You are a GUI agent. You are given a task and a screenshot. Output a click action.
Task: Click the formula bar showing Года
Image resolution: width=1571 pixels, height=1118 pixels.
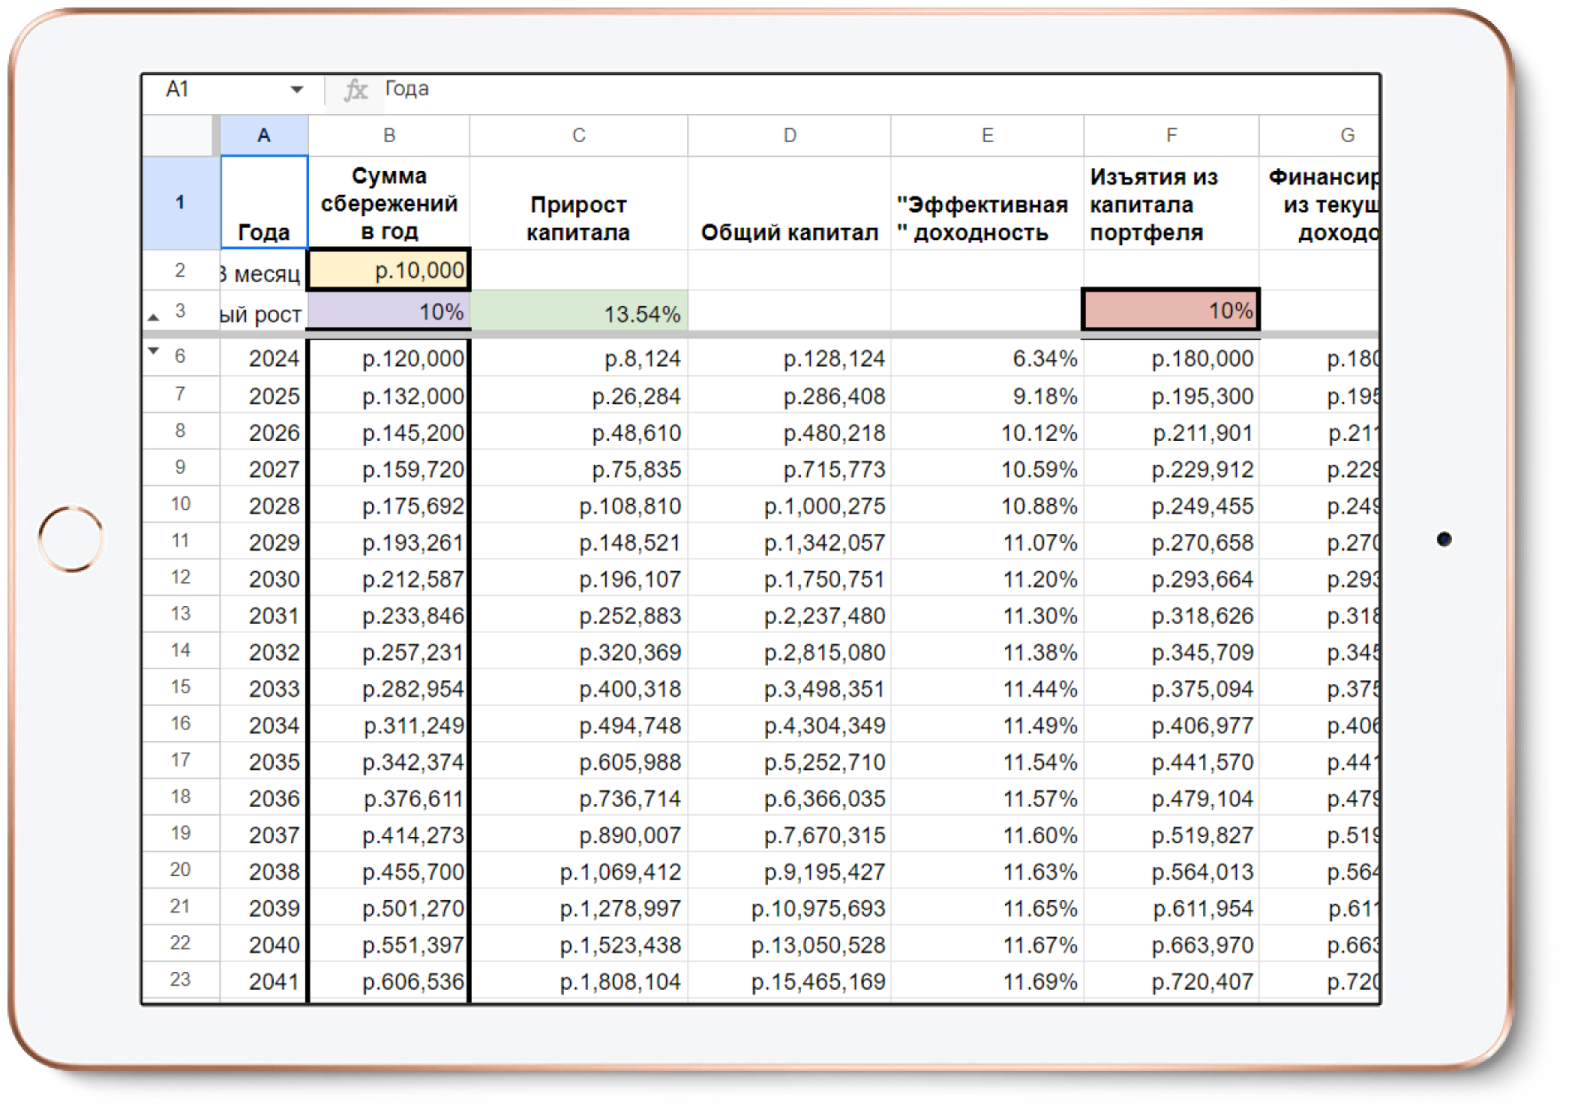coord(880,90)
